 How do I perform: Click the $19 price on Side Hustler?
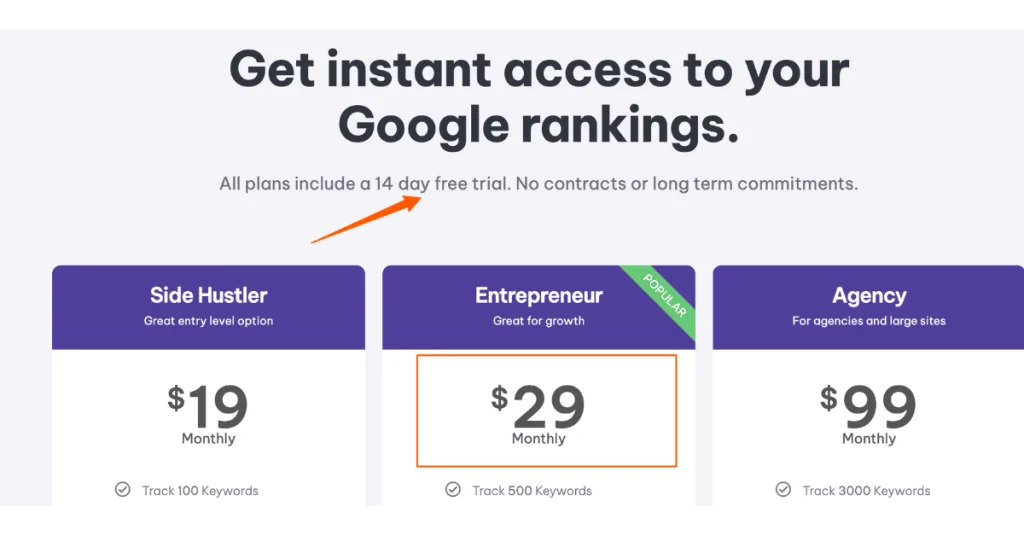click(x=208, y=405)
